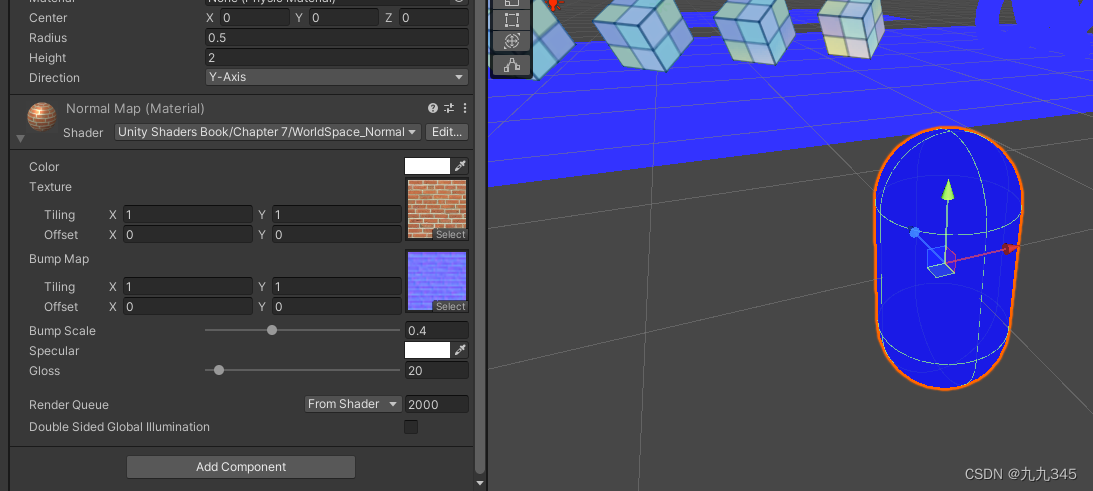This screenshot has height=491, width=1093.
Task: Click the Bump Scale slider handle
Action: pyautogui.click(x=272, y=330)
